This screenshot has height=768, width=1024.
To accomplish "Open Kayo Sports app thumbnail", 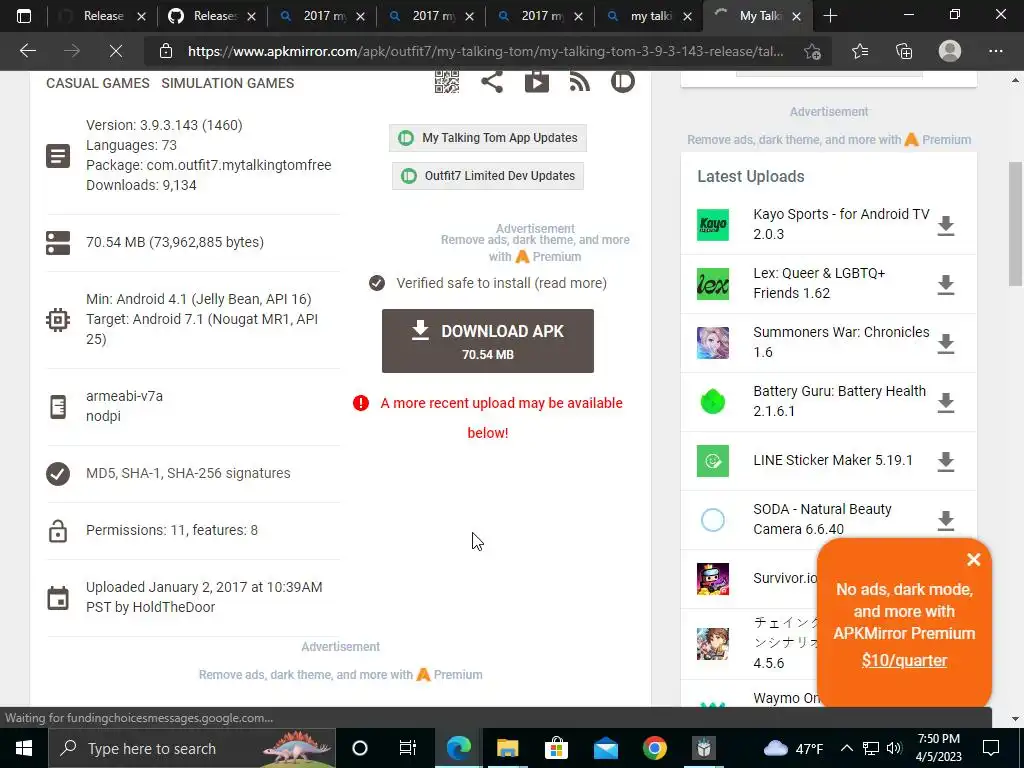I will (712, 225).
